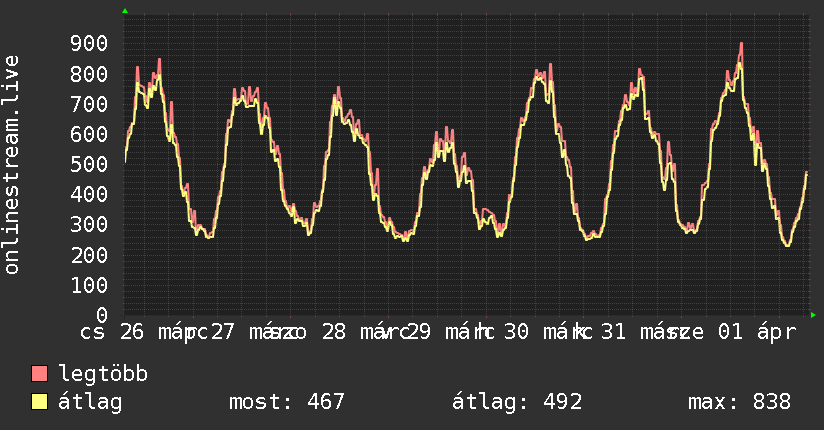Click the 200 y-axis label
The image size is (824, 430).
[89, 255]
